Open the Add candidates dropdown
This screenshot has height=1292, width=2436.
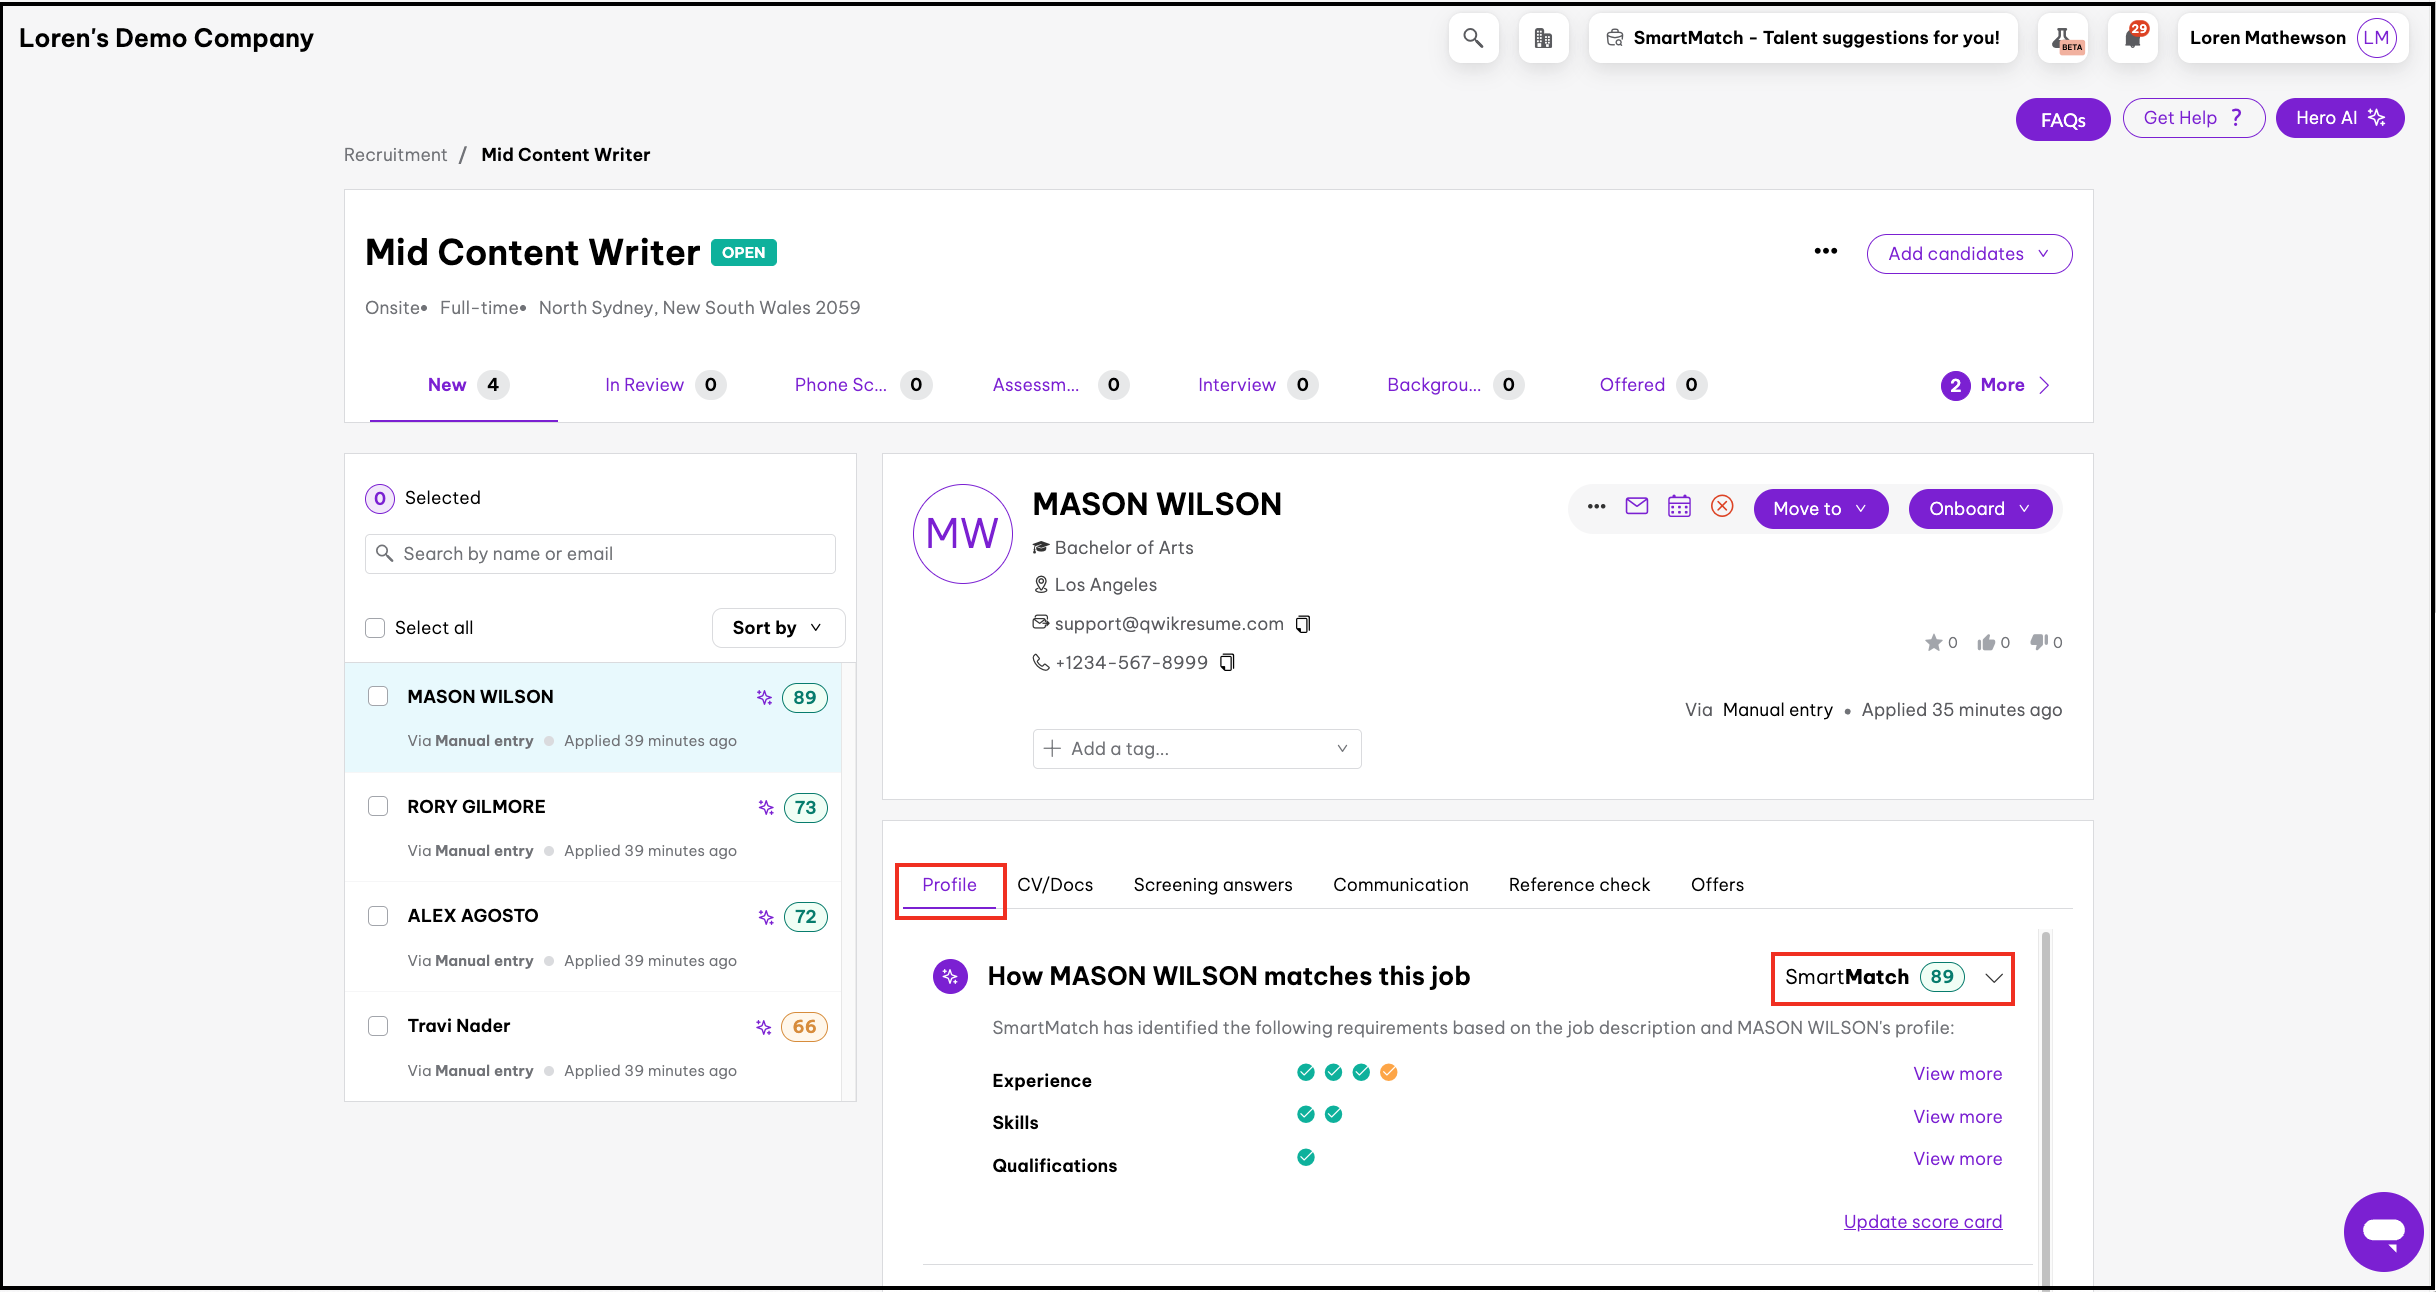tap(1968, 254)
